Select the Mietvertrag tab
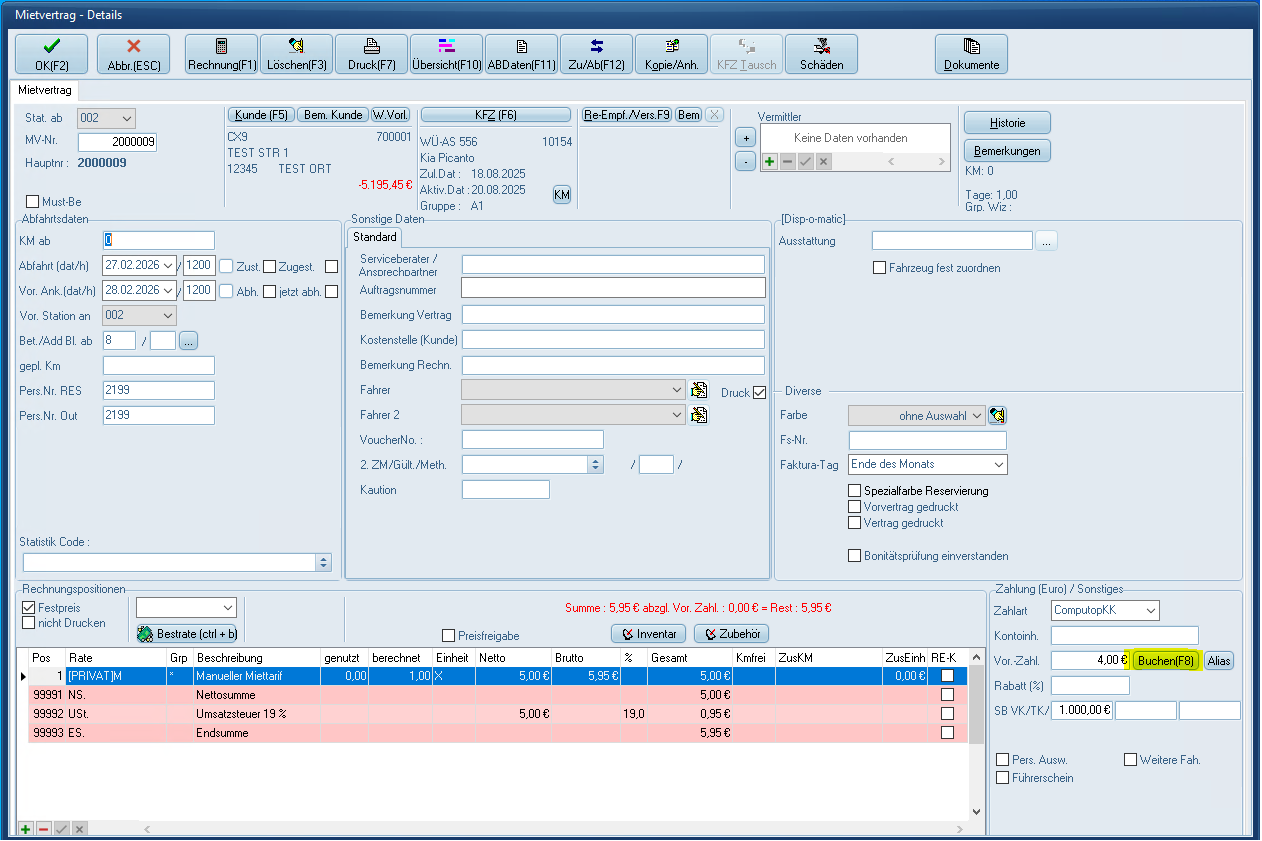Viewport: 1262px width, 841px height. (43, 90)
